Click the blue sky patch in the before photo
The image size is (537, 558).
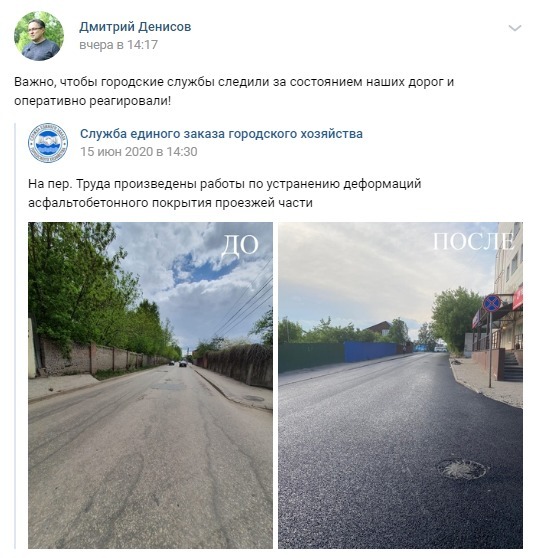pos(202,267)
